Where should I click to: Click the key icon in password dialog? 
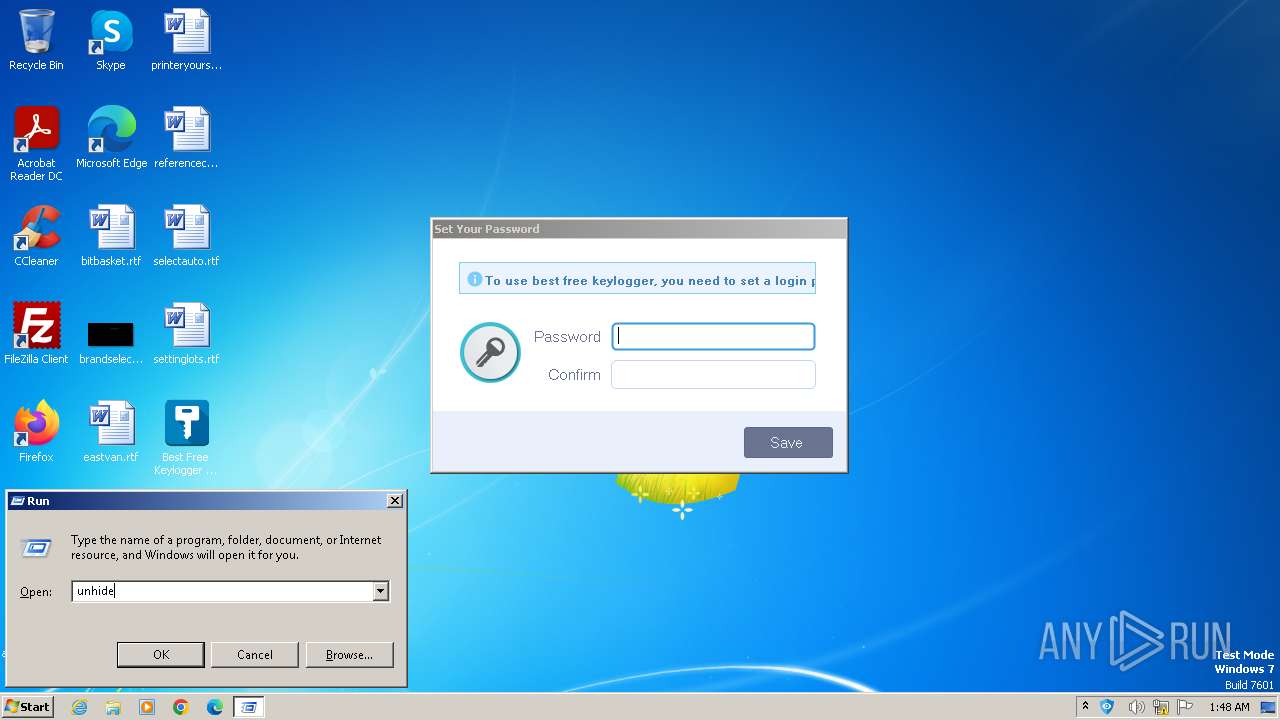[x=490, y=352]
